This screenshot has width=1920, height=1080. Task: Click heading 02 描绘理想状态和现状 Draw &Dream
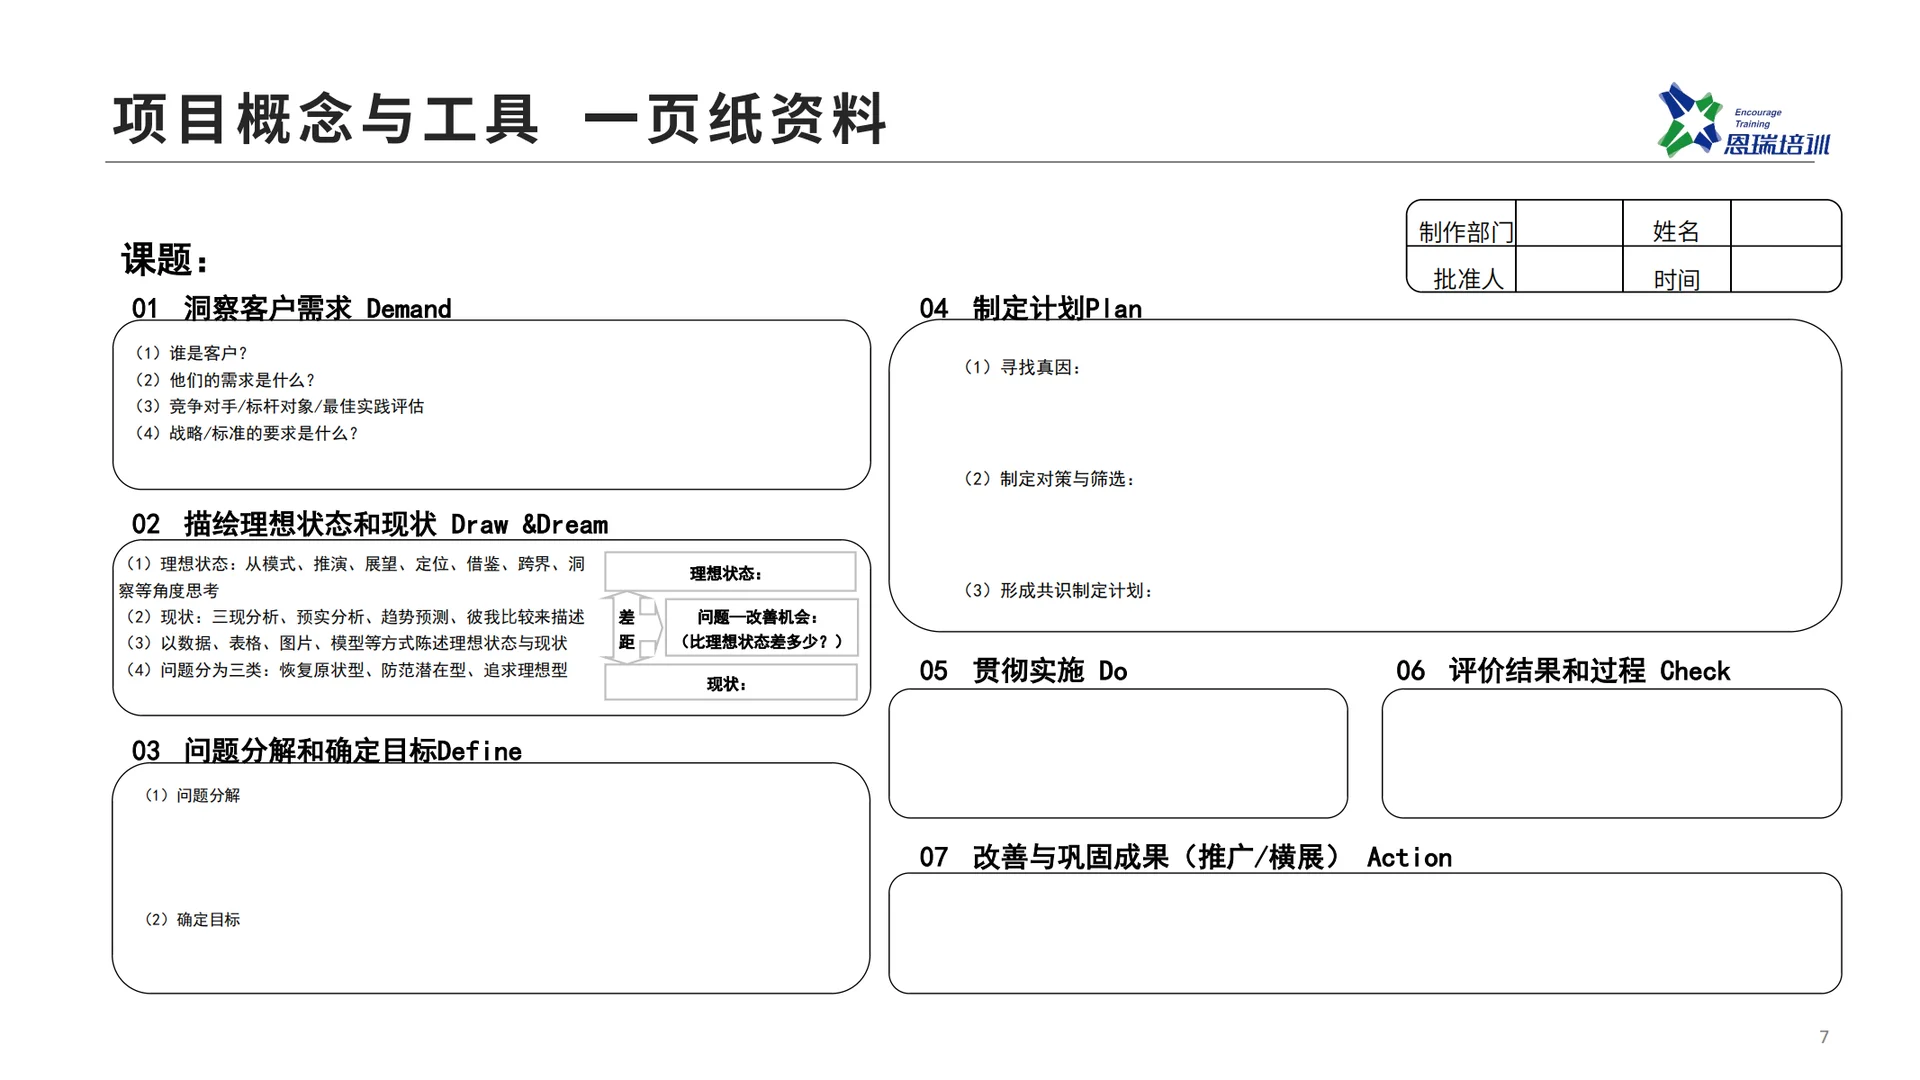370,524
